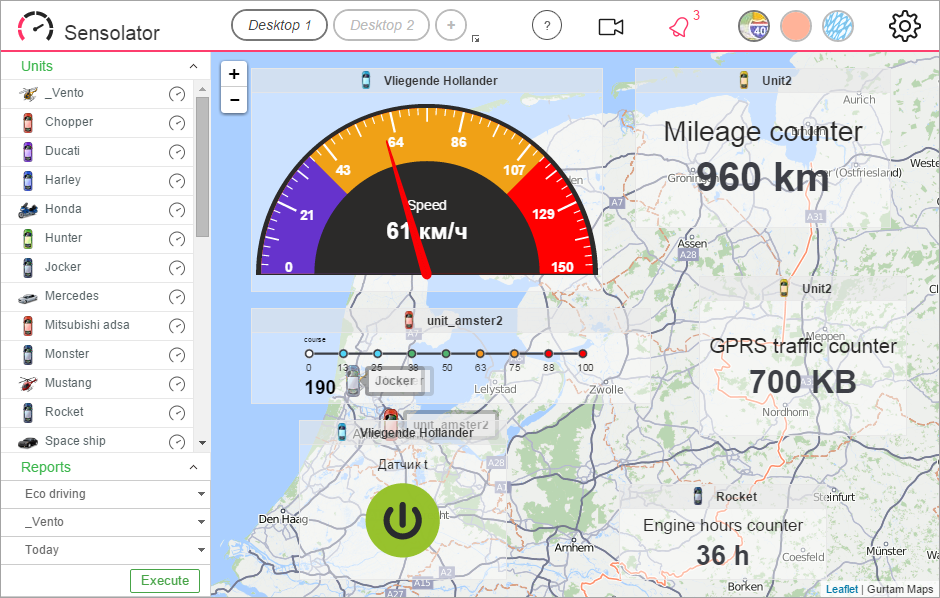Open settings gear icon

click(x=904, y=26)
